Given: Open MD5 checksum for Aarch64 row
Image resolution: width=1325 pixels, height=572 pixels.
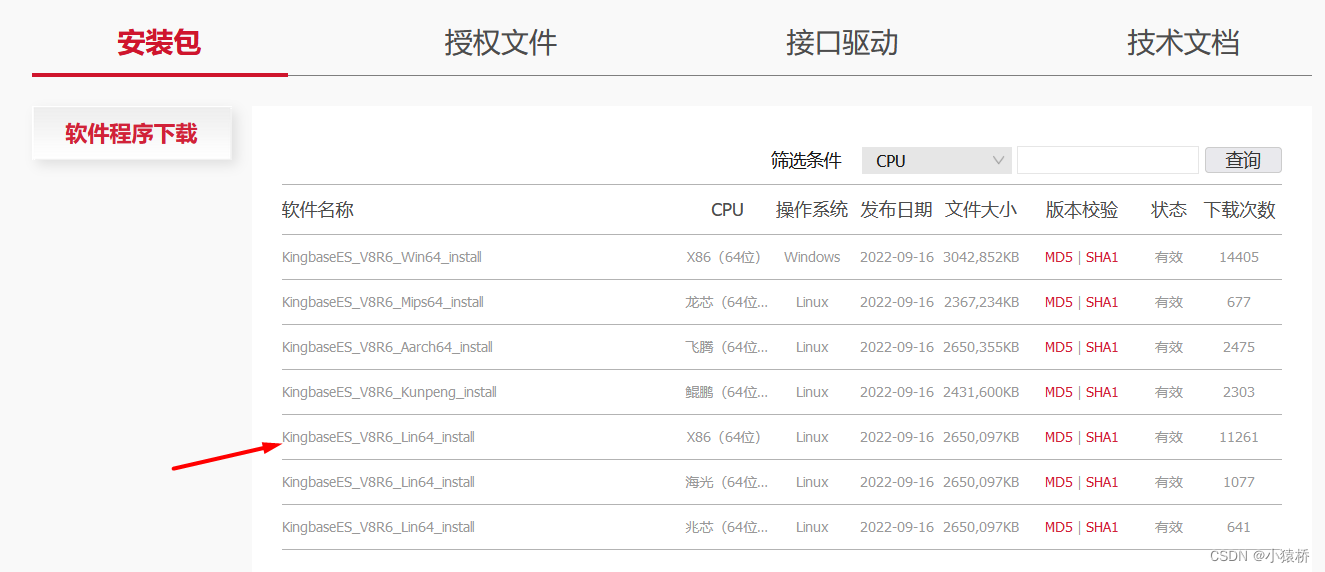Looking at the screenshot, I should pyautogui.click(x=1058, y=347).
